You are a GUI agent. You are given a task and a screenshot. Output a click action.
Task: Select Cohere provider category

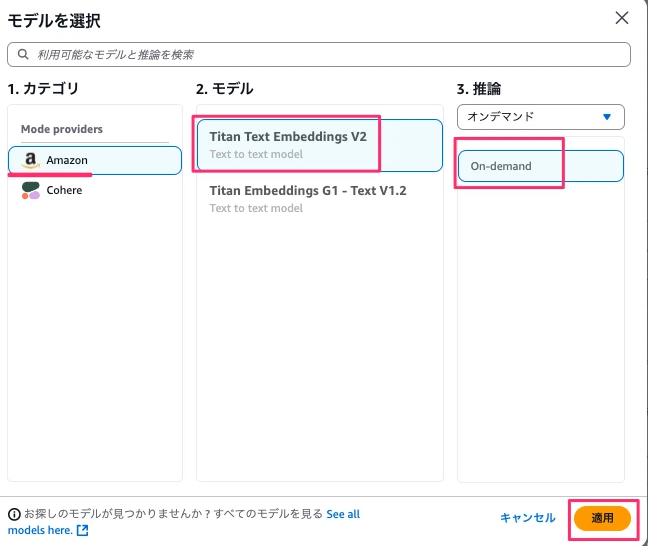95,191
